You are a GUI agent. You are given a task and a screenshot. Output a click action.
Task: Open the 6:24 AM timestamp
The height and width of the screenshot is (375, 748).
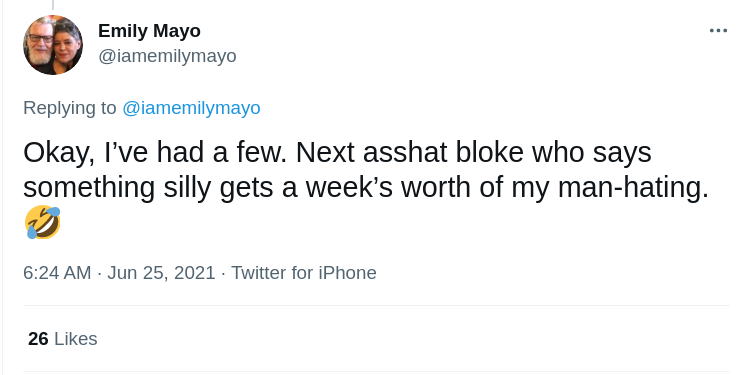click(x=57, y=273)
